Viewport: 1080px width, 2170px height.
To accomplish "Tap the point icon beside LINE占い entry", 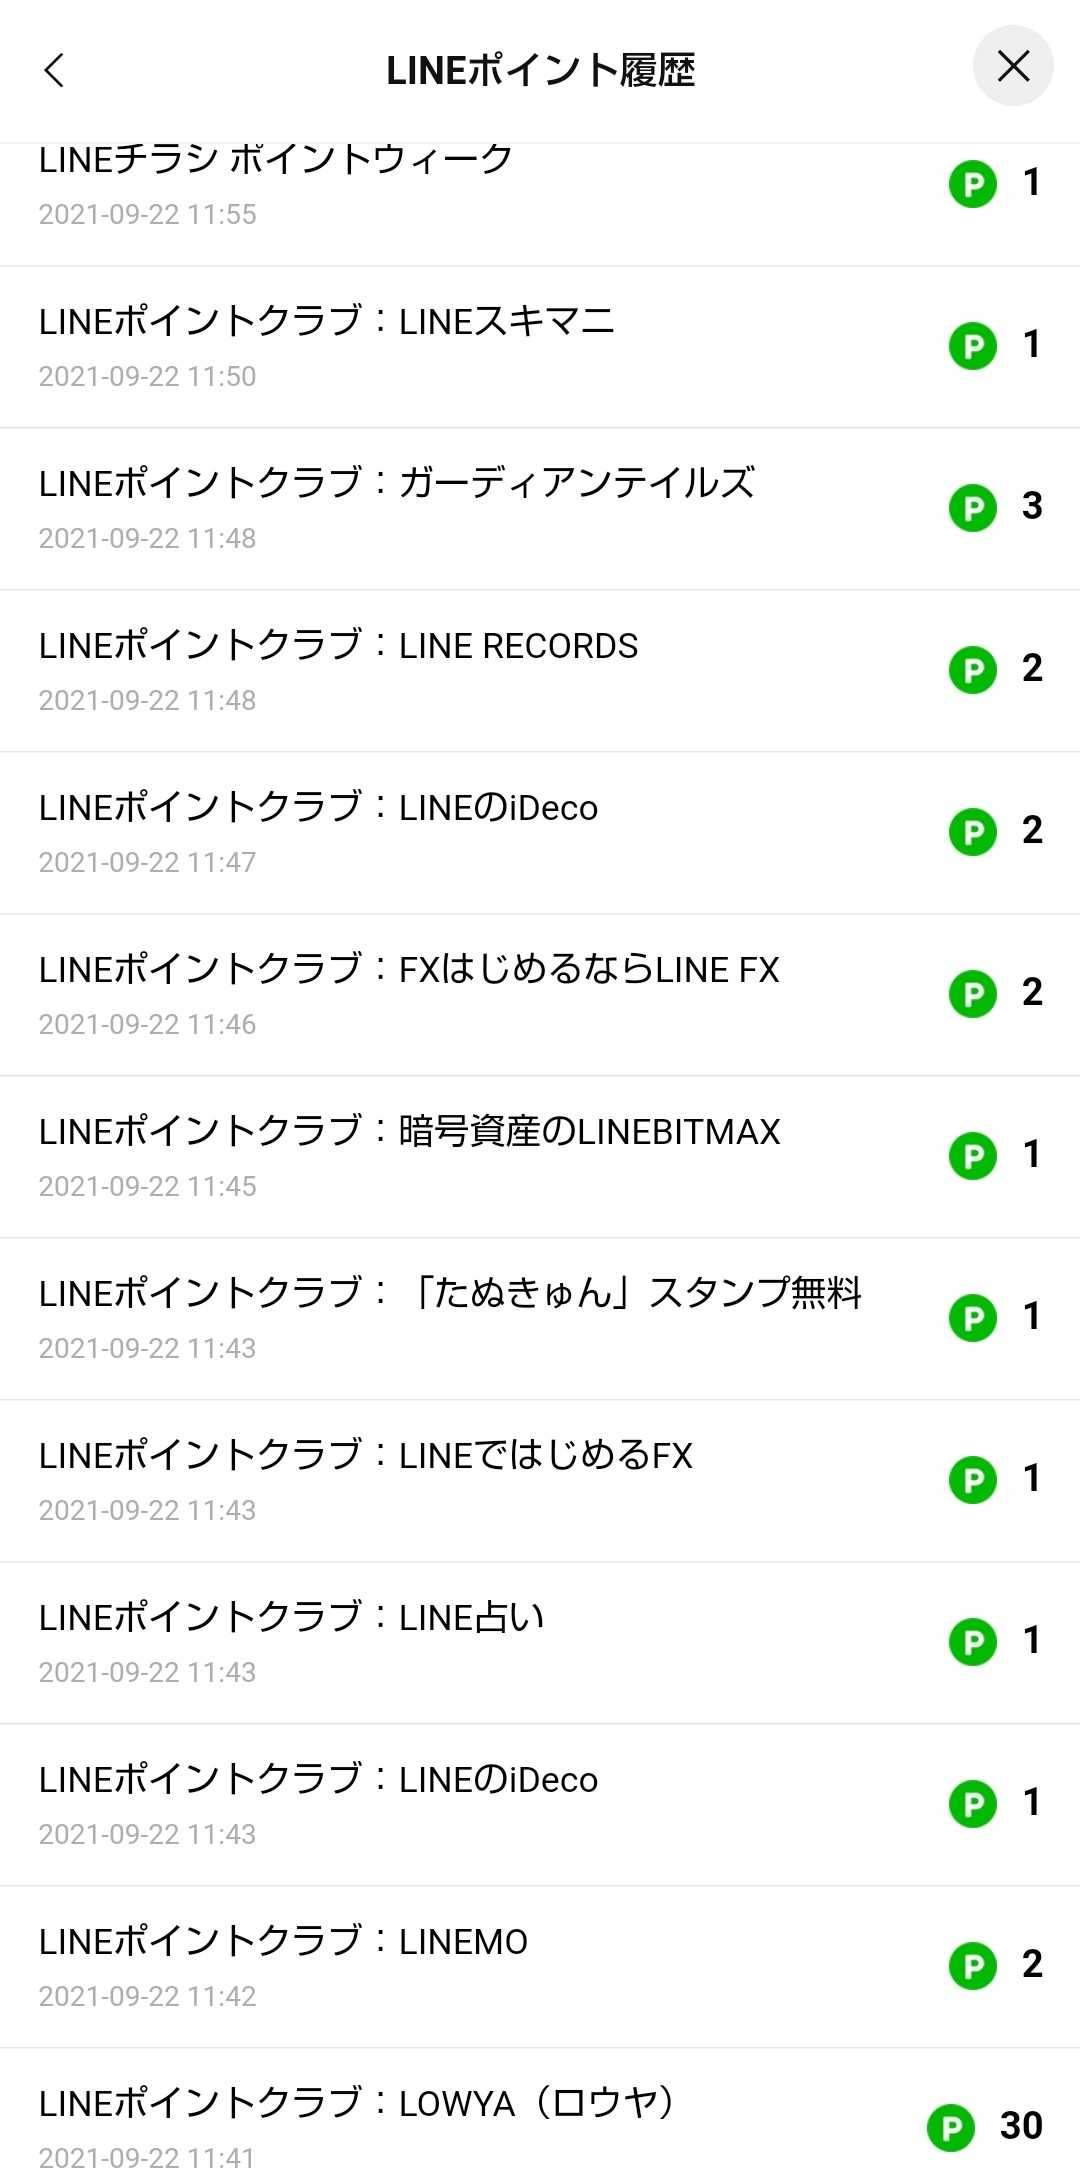I will [973, 1642].
